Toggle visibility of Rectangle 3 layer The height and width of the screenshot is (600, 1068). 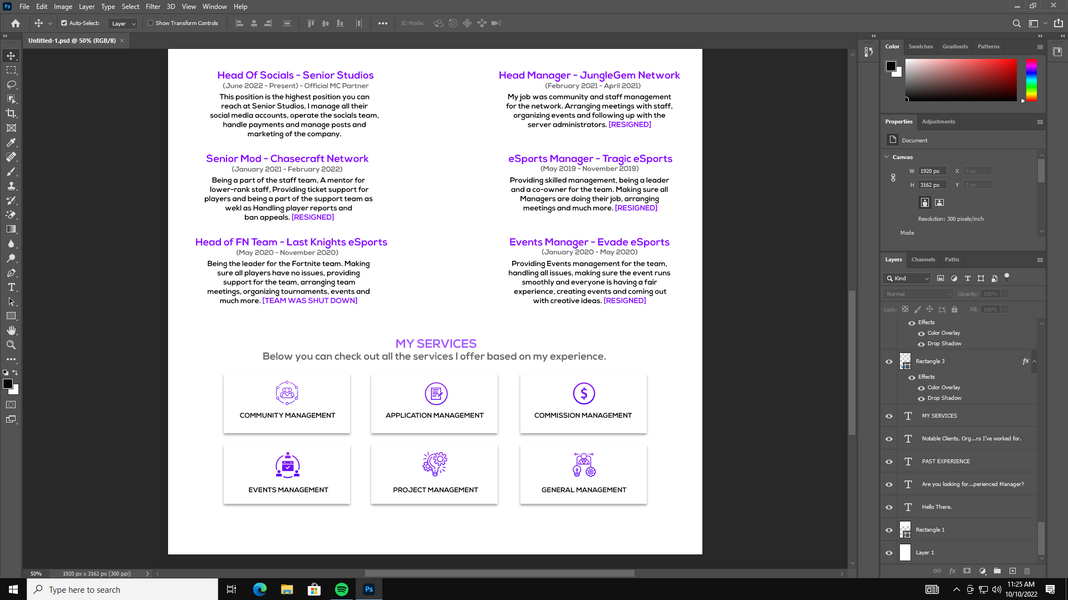889,362
